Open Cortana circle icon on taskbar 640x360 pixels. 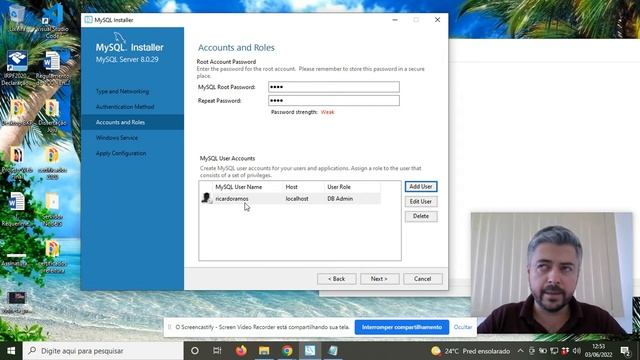[x=195, y=351]
